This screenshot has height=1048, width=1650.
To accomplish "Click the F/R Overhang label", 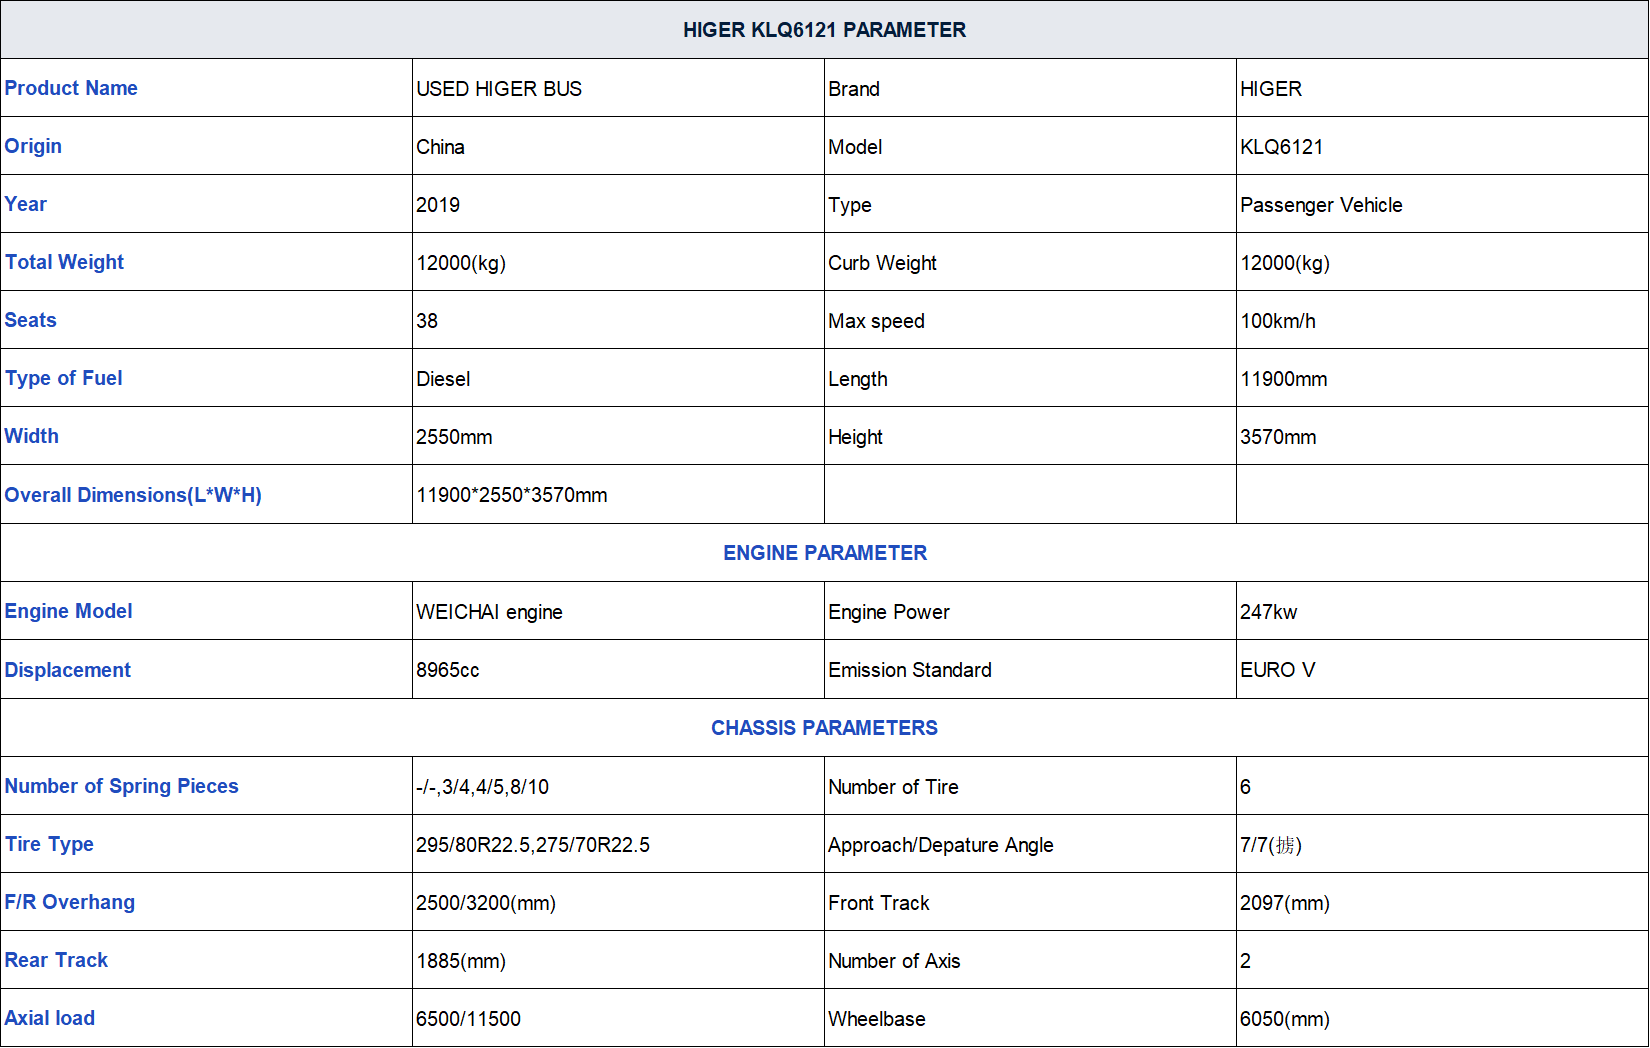I will (70, 902).
